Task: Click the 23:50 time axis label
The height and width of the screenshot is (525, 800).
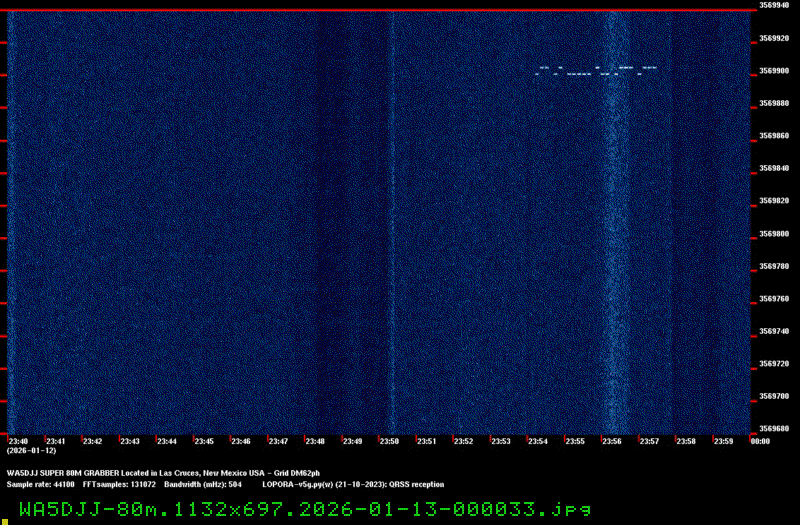Action: point(389,441)
